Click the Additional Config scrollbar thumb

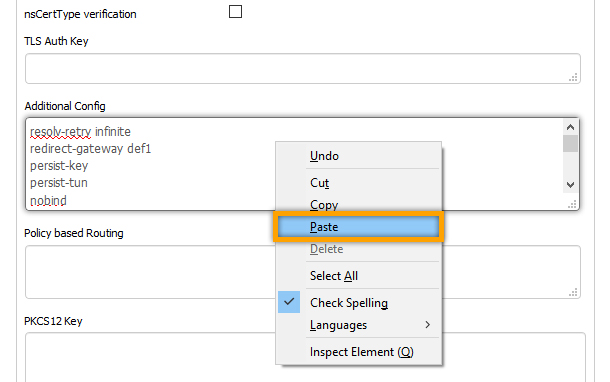tap(570, 144)
